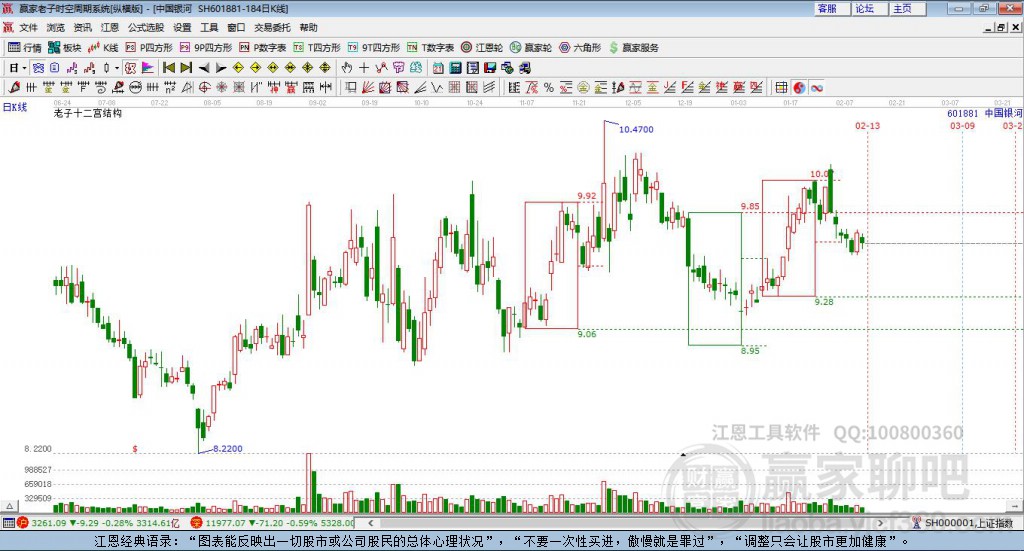
Task: Select the red pencil drawing tool
Action: pos(14,87)
